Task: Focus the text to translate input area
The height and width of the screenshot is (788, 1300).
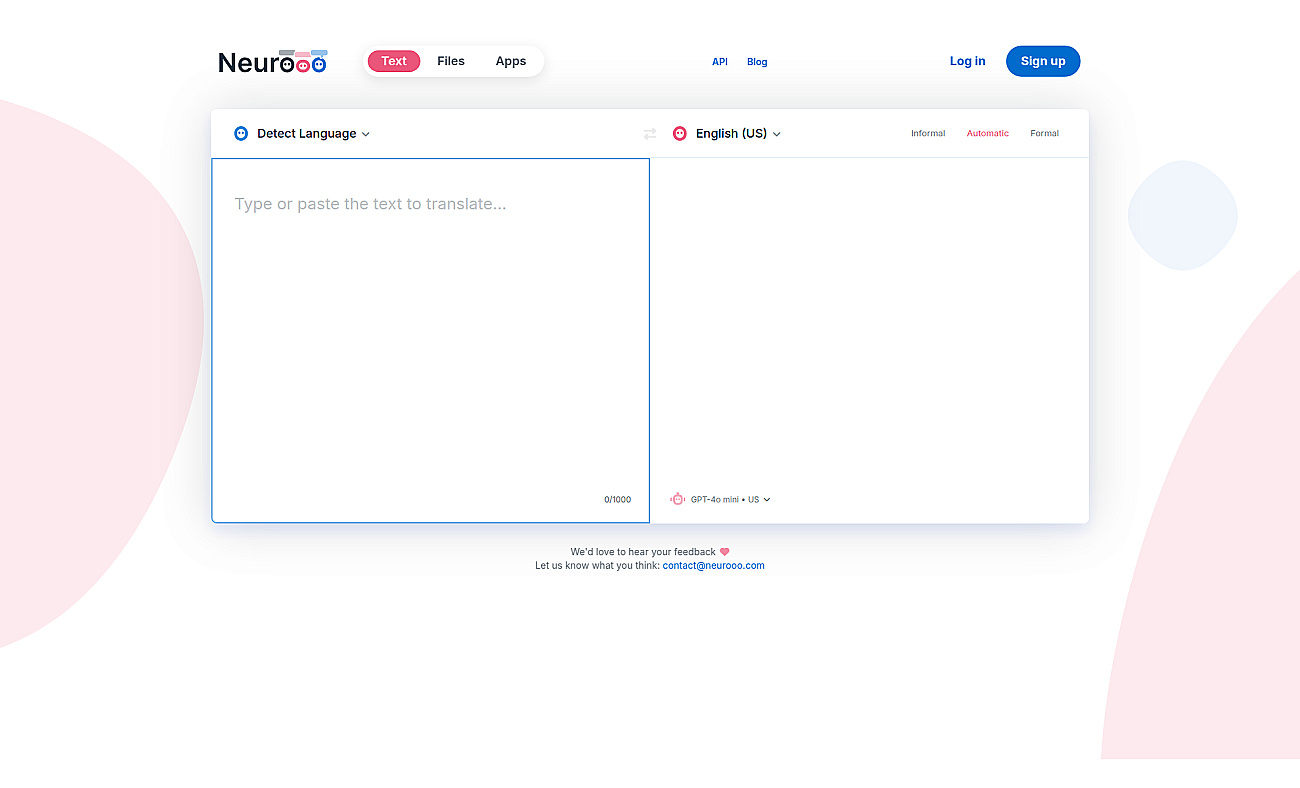Action: tap(430, 340)
